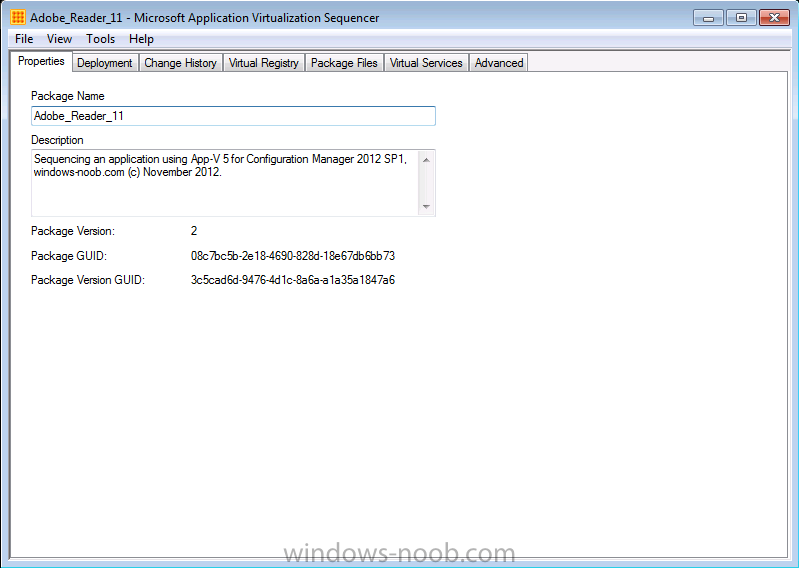Select the Properties tab
This screenshot has height=568, width=799.
pos(41,61)
